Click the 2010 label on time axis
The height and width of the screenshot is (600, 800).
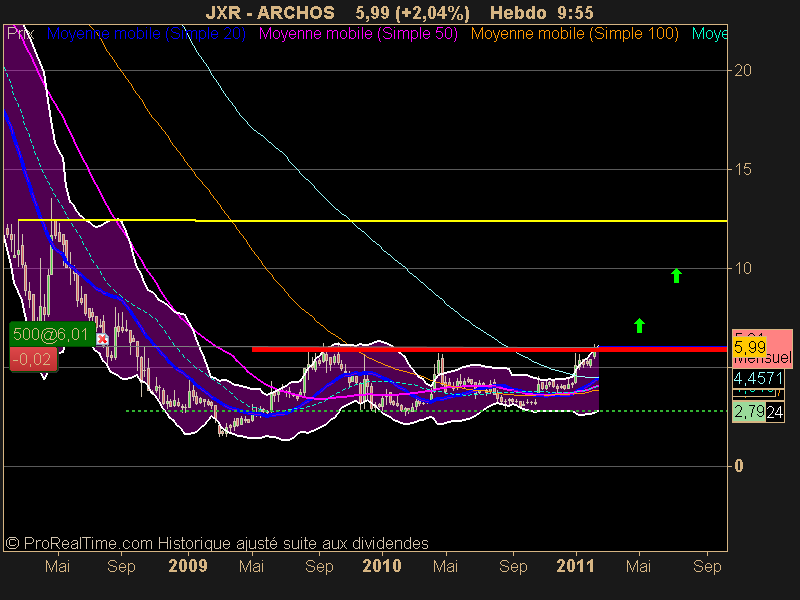(x=382, y=566)
